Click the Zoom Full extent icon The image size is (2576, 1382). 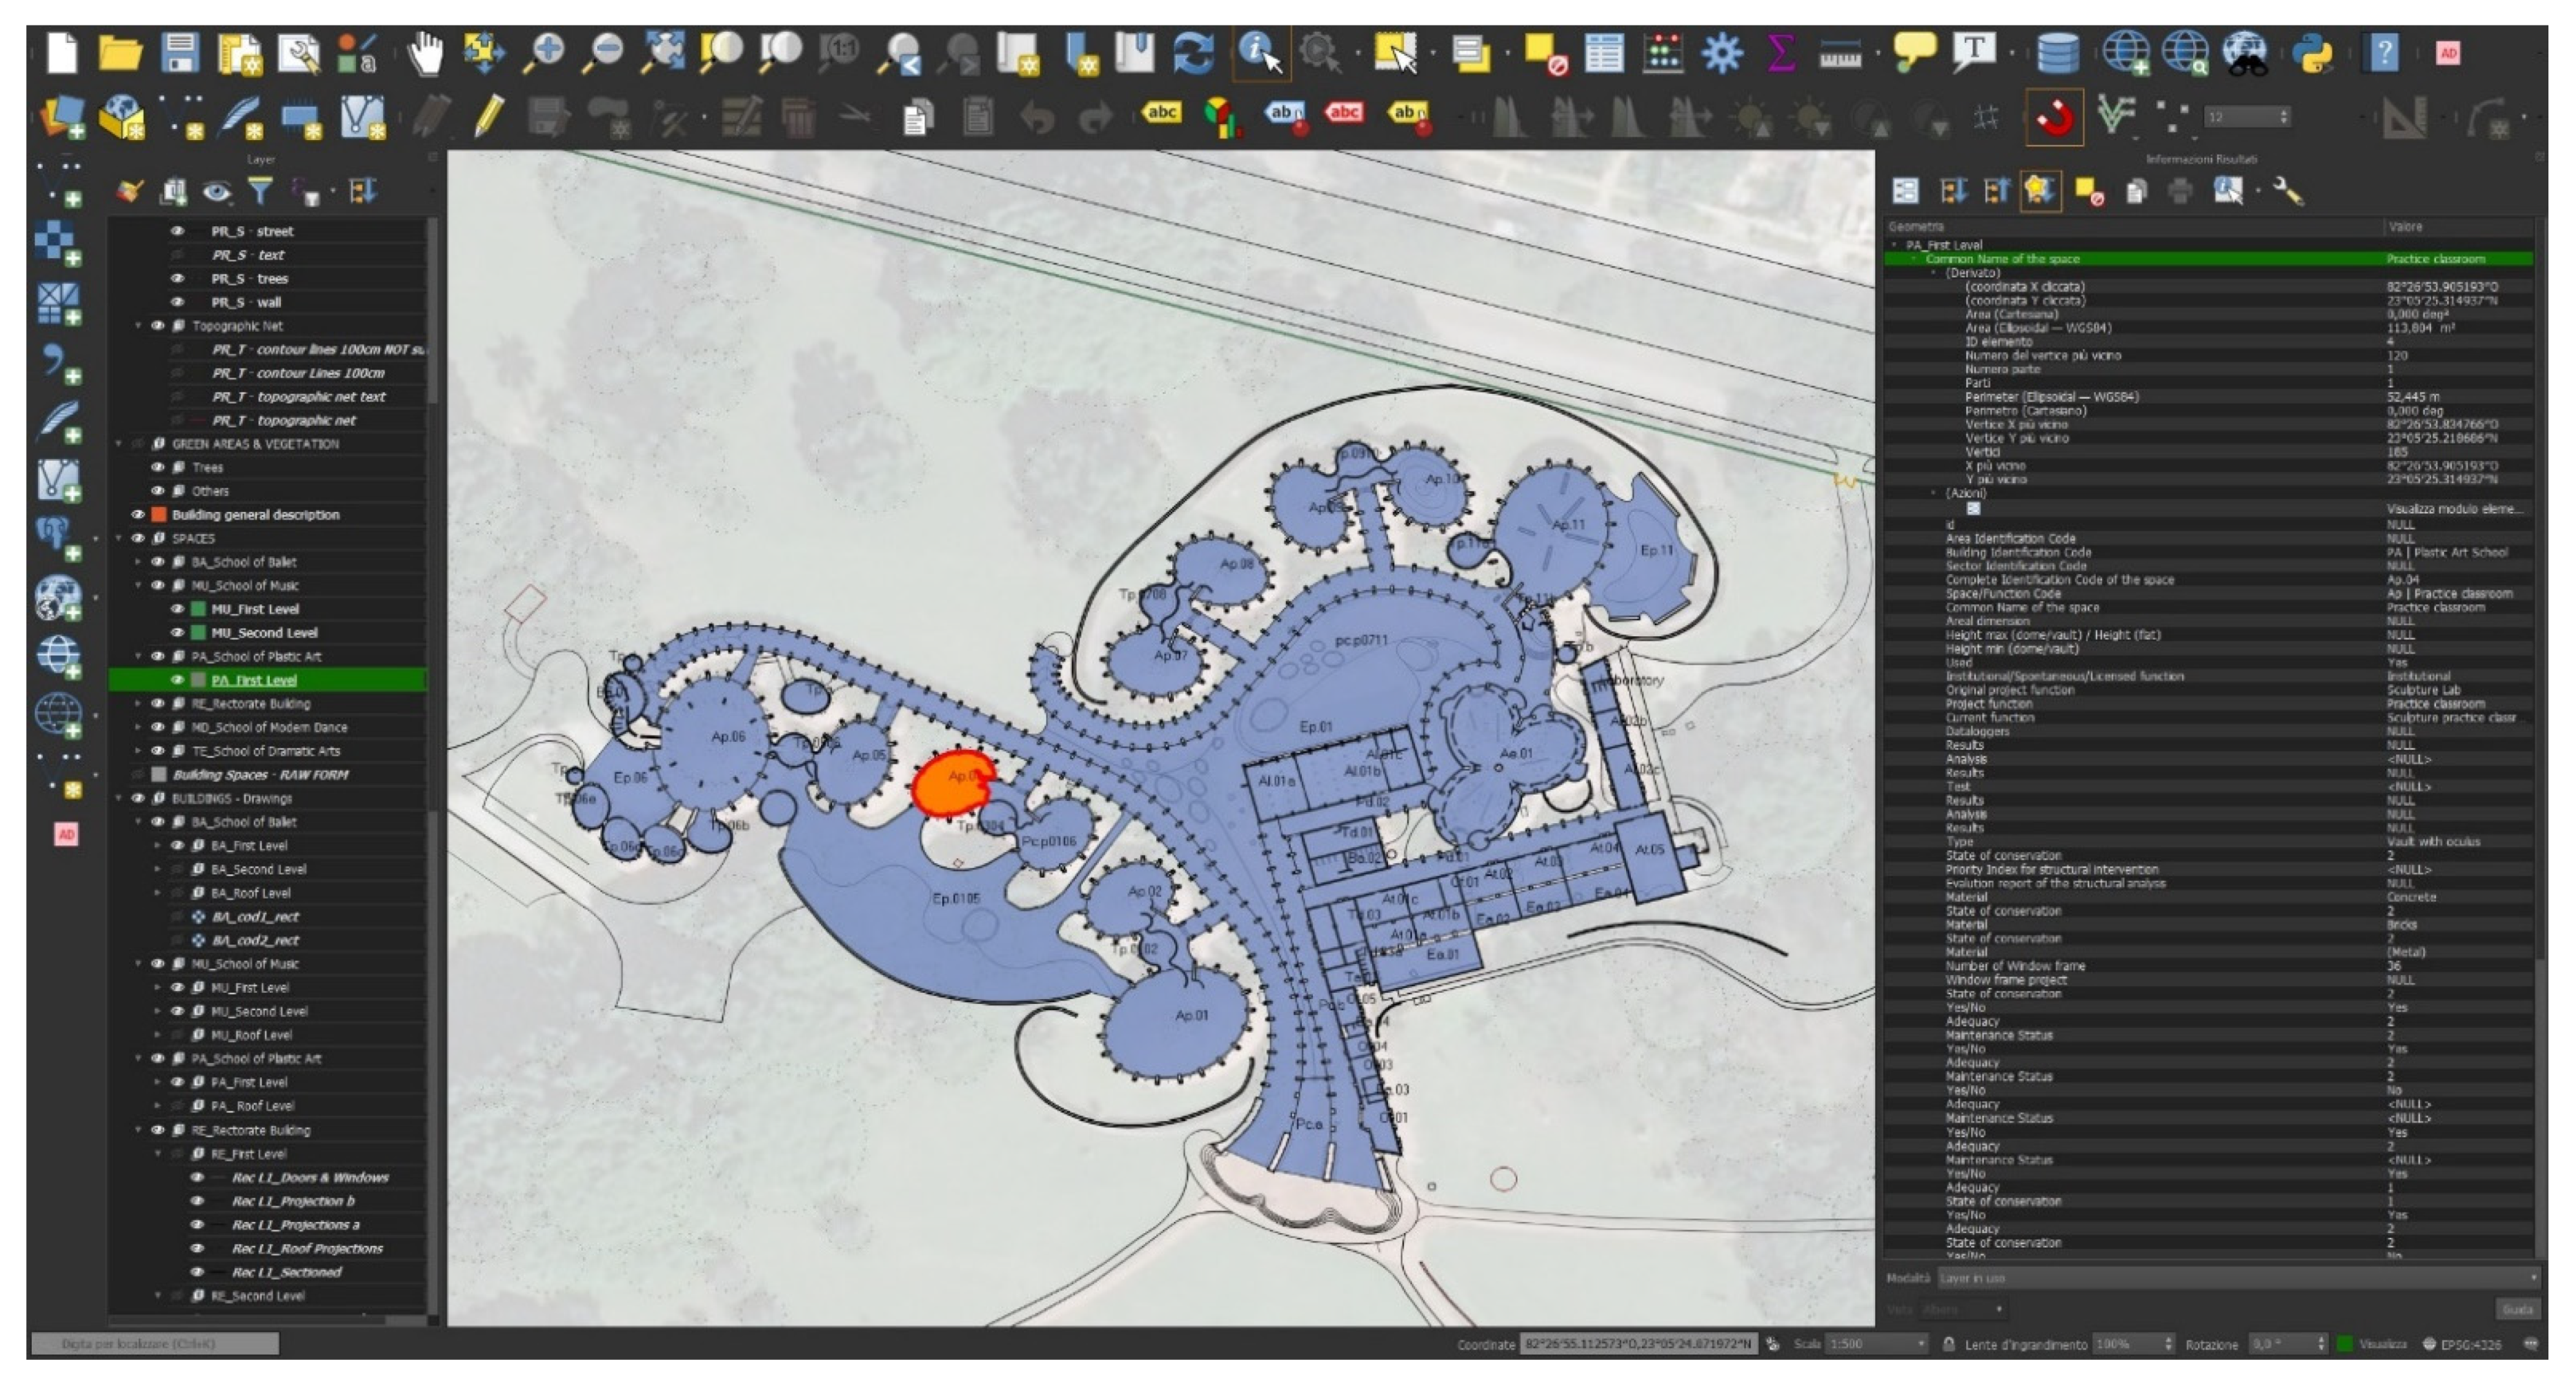coord(664,53)
